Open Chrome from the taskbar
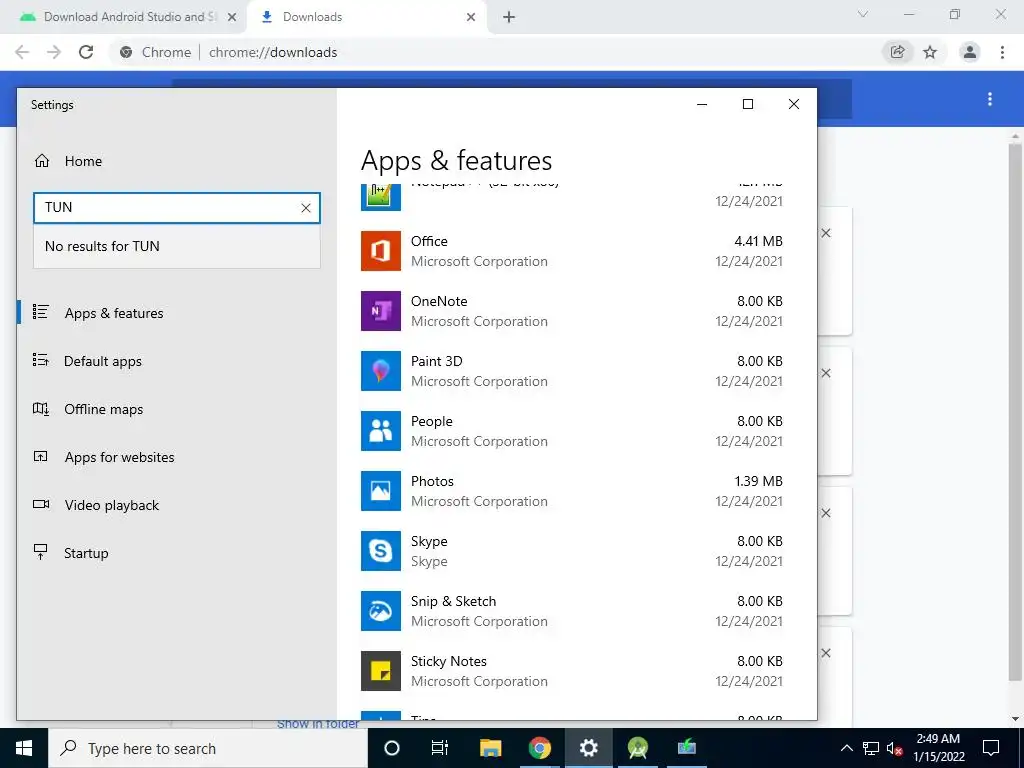This screenshot has width=1024, height=768. pyautogui.click(x=539, y=748)
